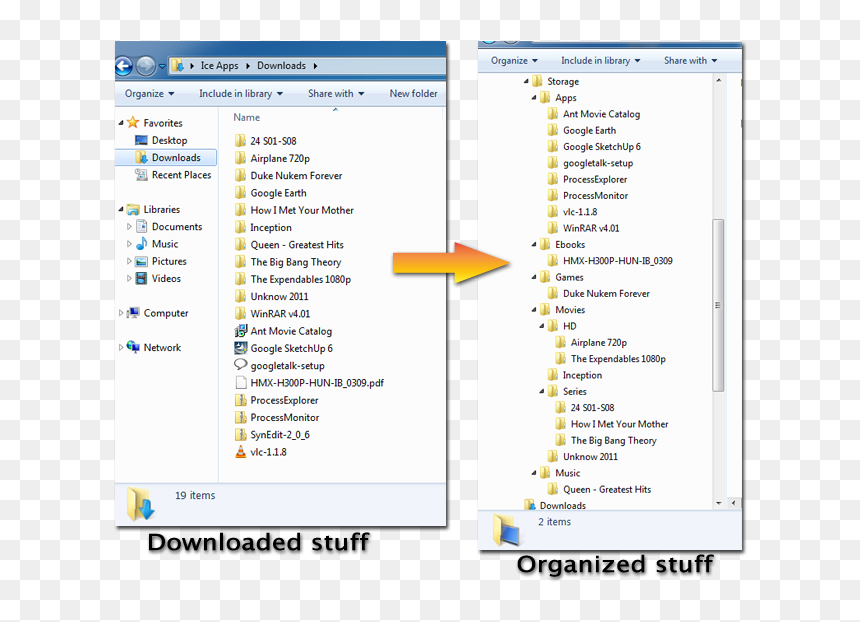The image size is (860, 622).
Task: Click the Back arrow in Downloads window
Action: [124, 66]
